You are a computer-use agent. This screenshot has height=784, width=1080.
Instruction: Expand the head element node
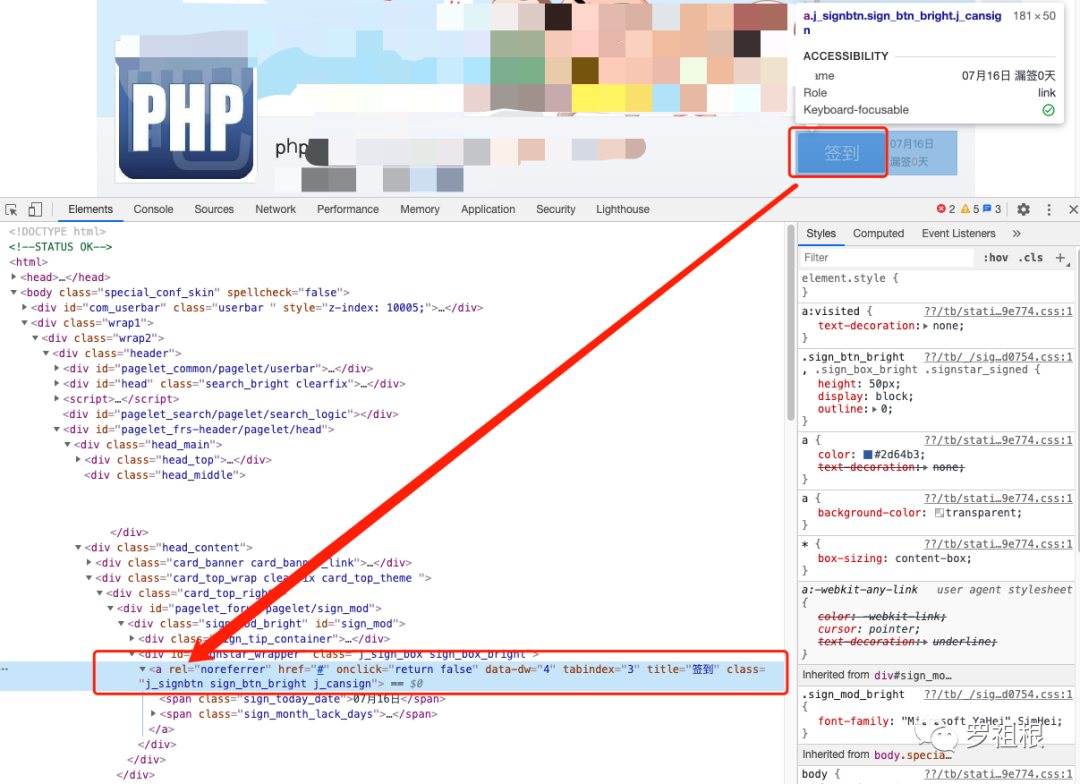point(14,277)
